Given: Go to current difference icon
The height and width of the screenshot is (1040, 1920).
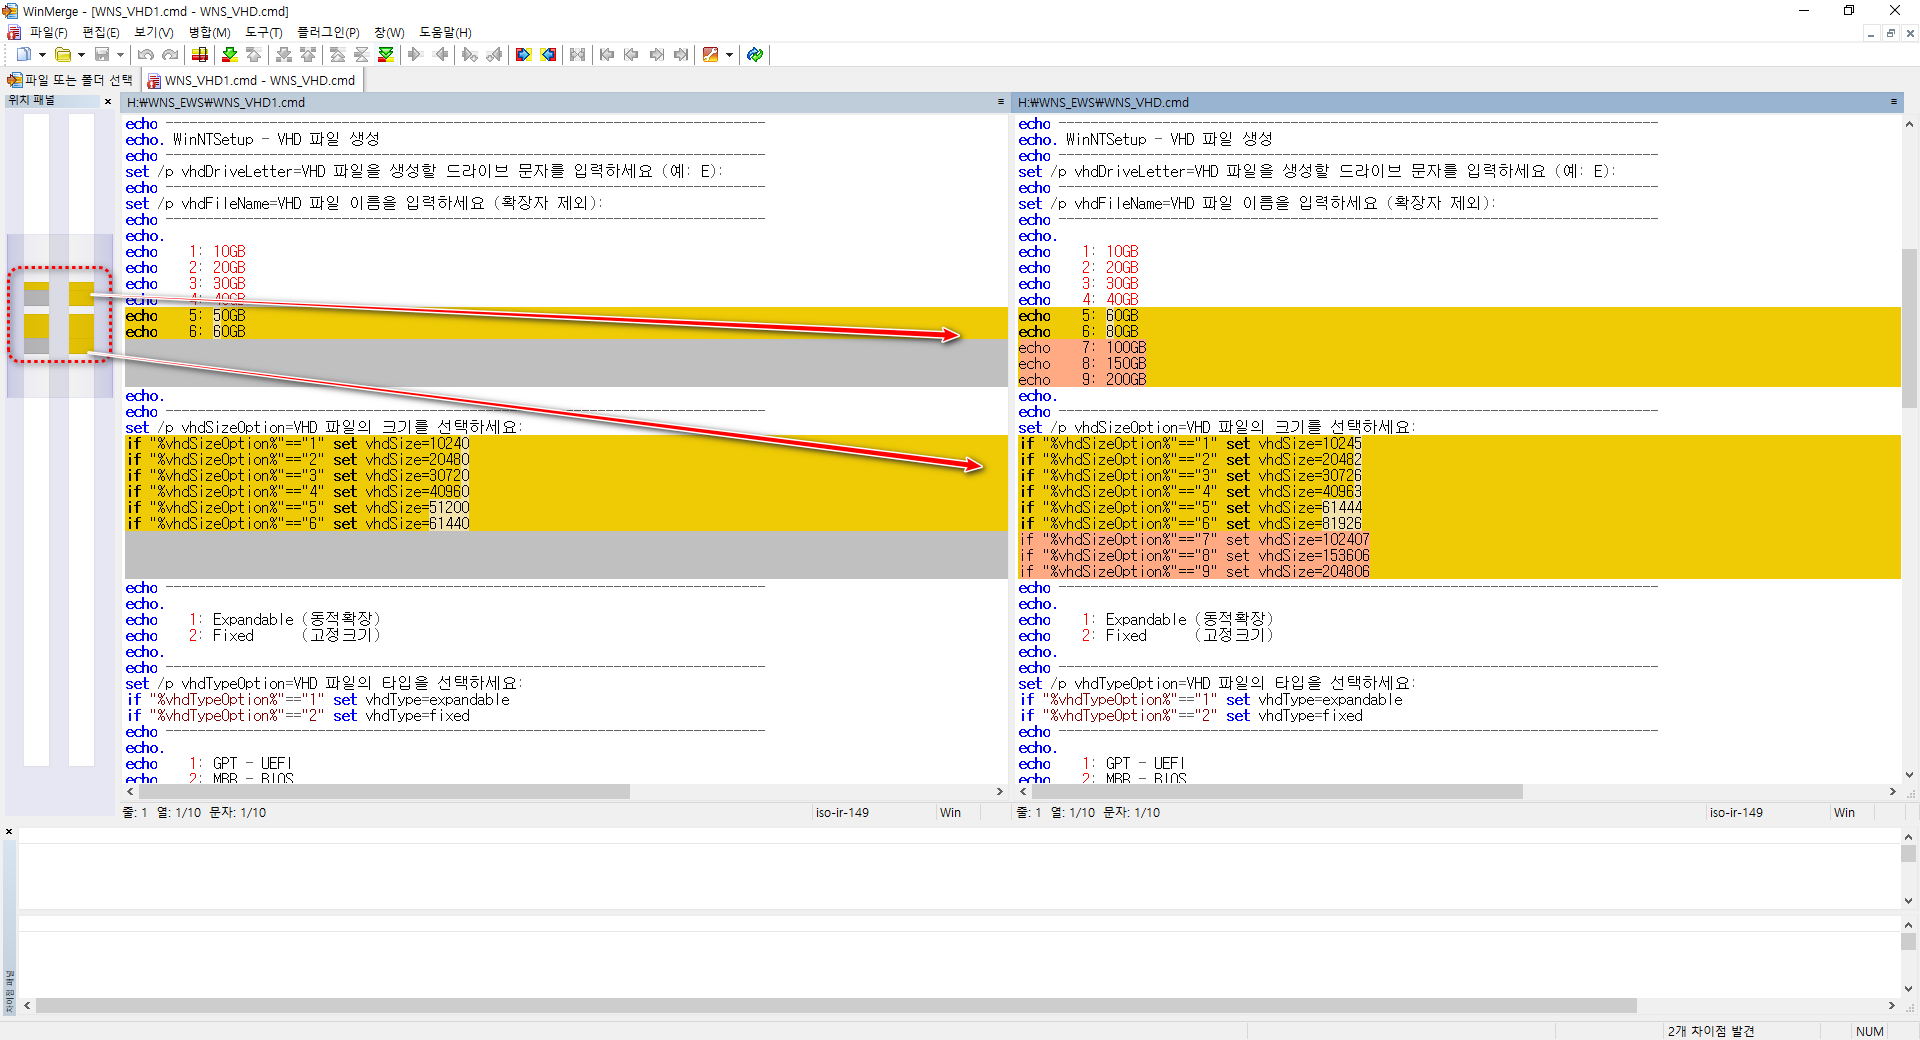Looking at the screenshot, I should point(362,55).
